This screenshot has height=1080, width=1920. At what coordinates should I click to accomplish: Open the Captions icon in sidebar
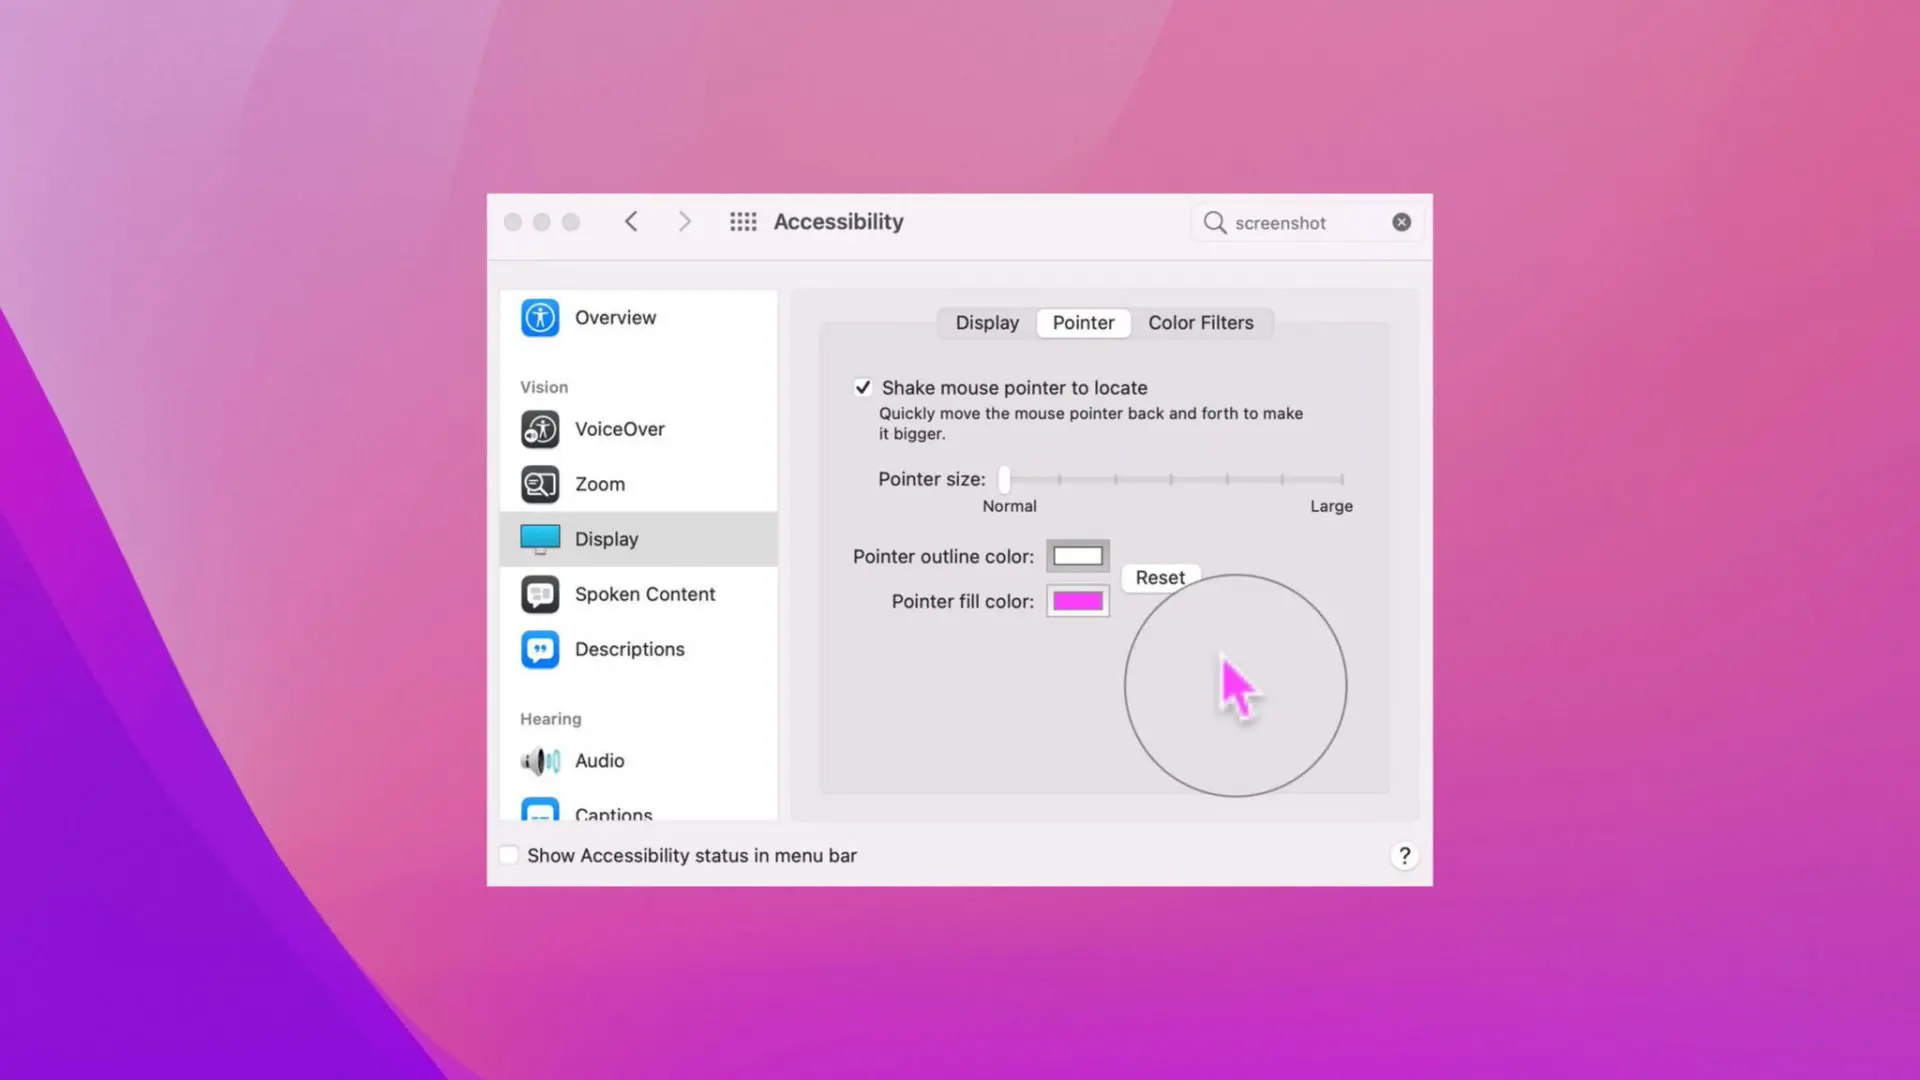[x=540, y=809]
